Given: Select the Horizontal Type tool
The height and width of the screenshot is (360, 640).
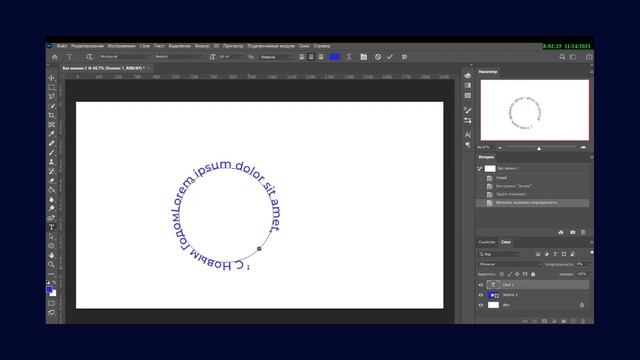Looking at the screenshot, I should point(51,227).
